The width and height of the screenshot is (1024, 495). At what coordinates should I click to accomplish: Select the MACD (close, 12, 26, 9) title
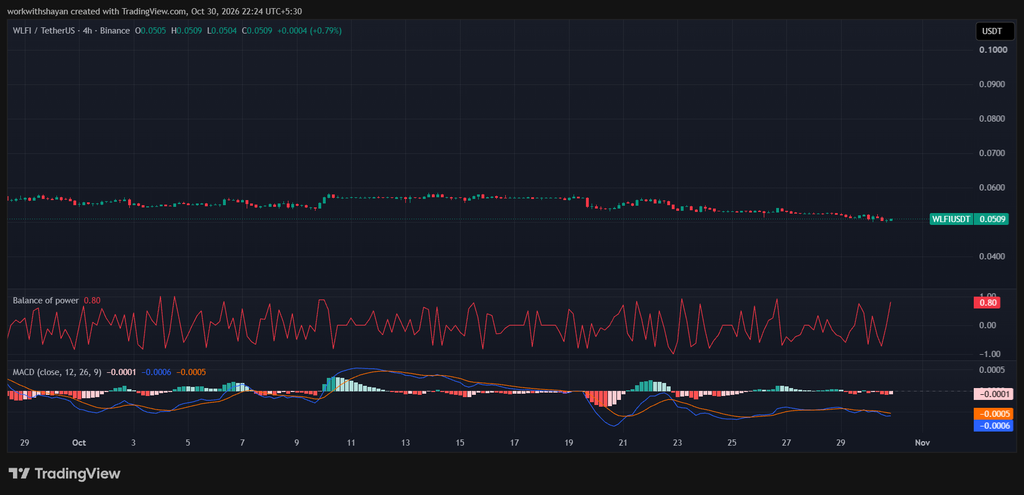click(57, 372)
